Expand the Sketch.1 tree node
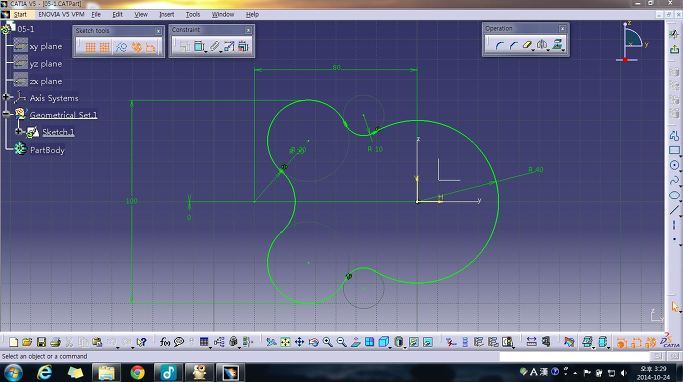 tap(19, 131)
